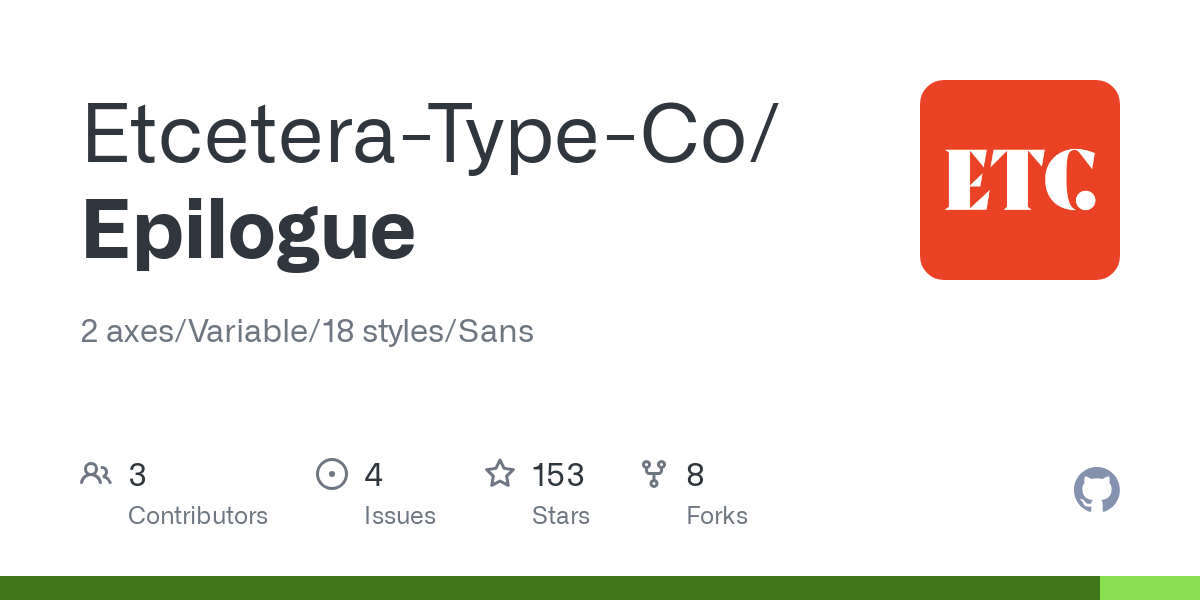This screenshot has height=600, width=1200.
Task: Click the light green language bar segment
Action: (1150, 588)
